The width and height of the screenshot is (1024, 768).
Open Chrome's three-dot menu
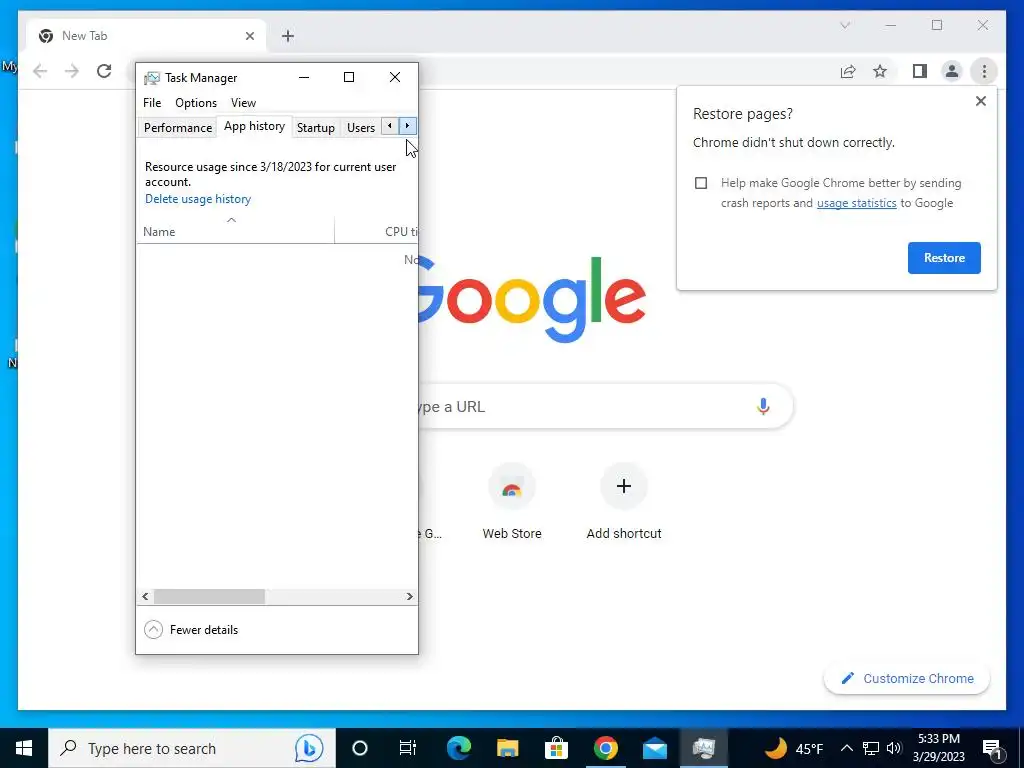coord(984,71)
